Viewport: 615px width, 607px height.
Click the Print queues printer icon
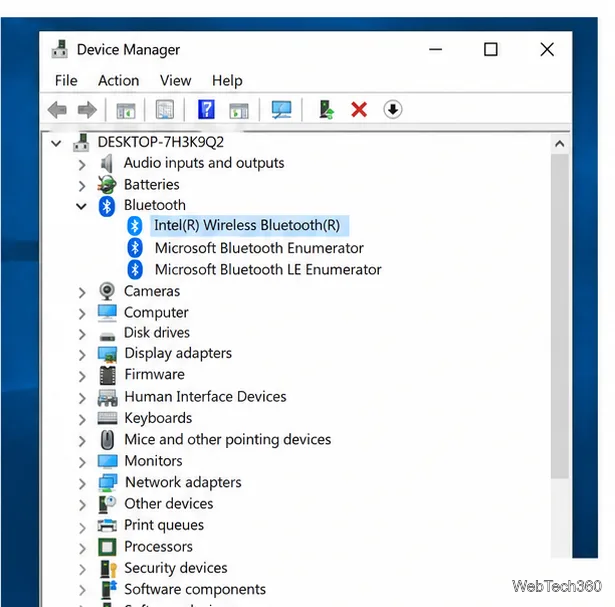(x=107, y=525)
